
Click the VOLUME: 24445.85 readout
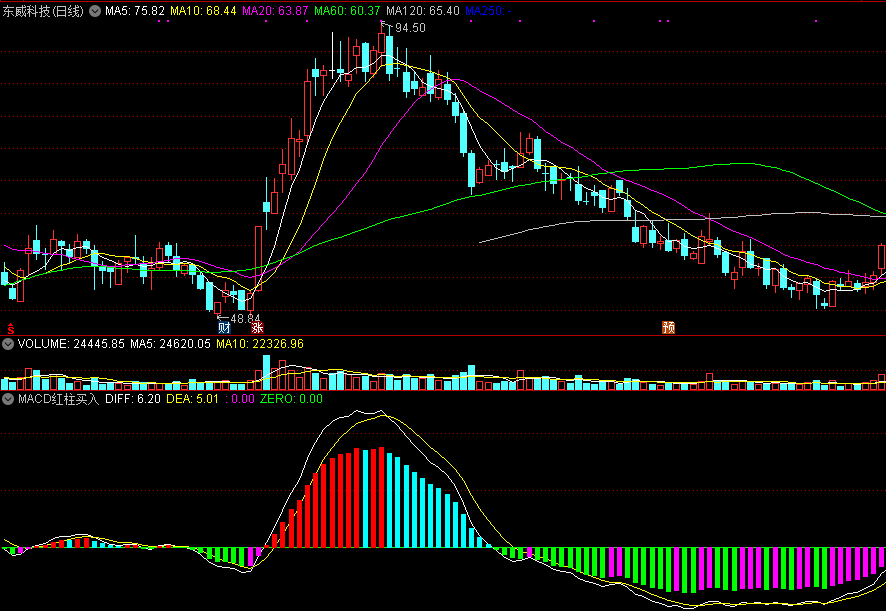[71, 344]
